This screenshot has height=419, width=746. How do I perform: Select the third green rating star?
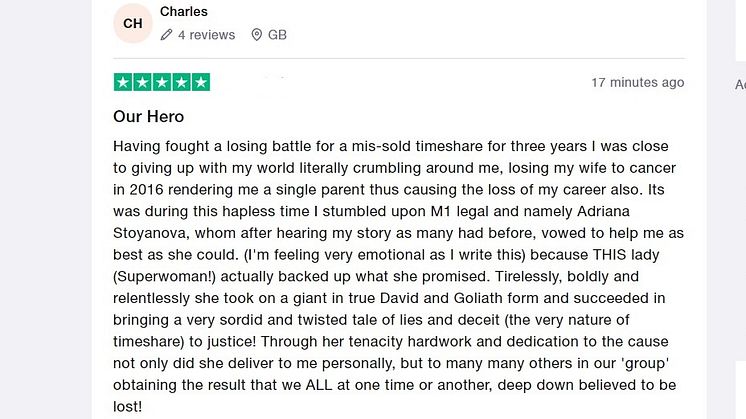(162, 82)
